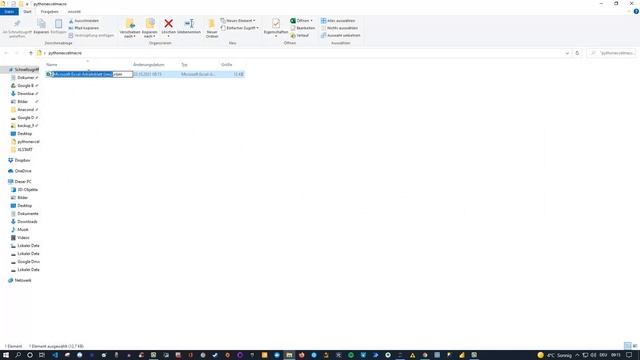Open the Datei tab

(x=9, y=11)
